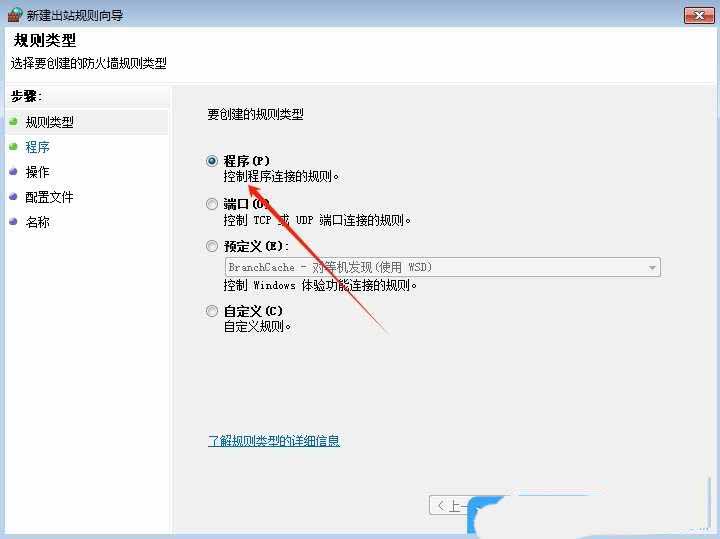Click the purple bullet beside 名称 step
720x539 pixels.
[13, 222]
